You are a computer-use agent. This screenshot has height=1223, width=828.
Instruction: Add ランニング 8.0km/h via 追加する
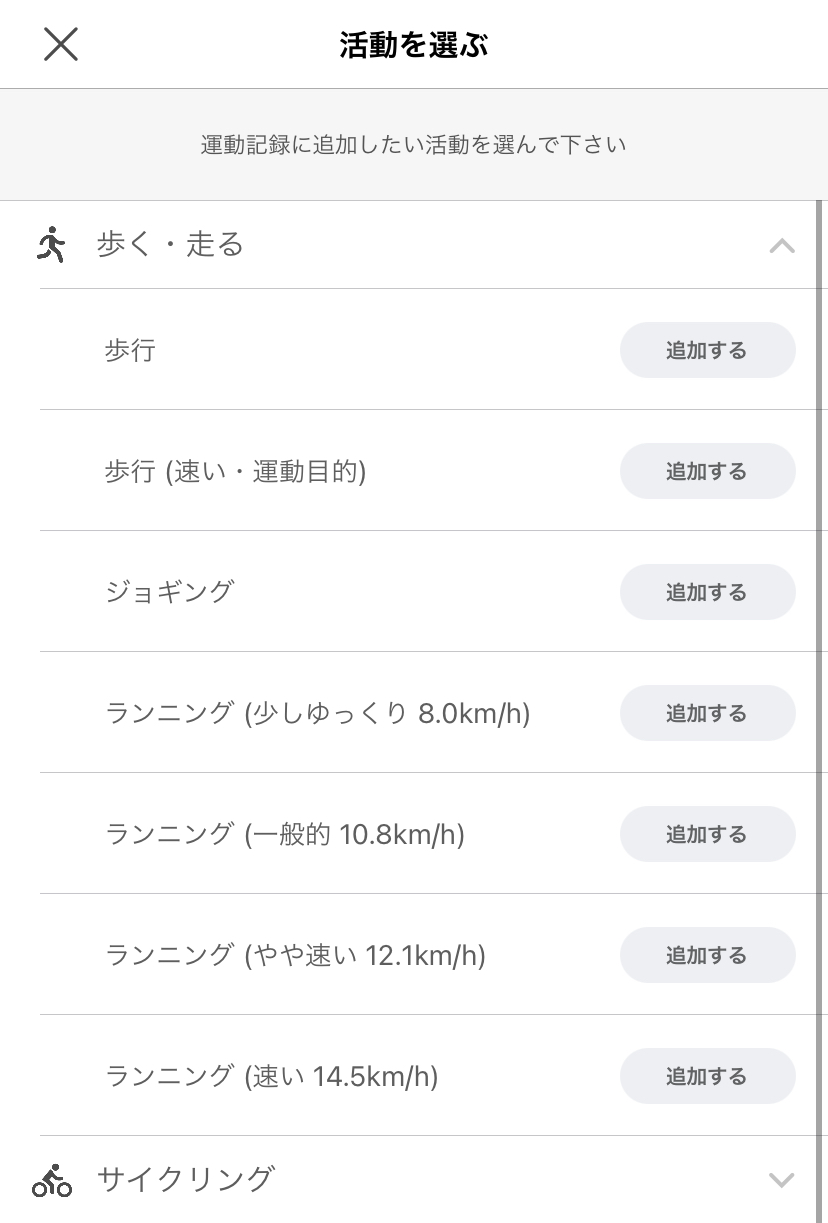coord(707,713)
